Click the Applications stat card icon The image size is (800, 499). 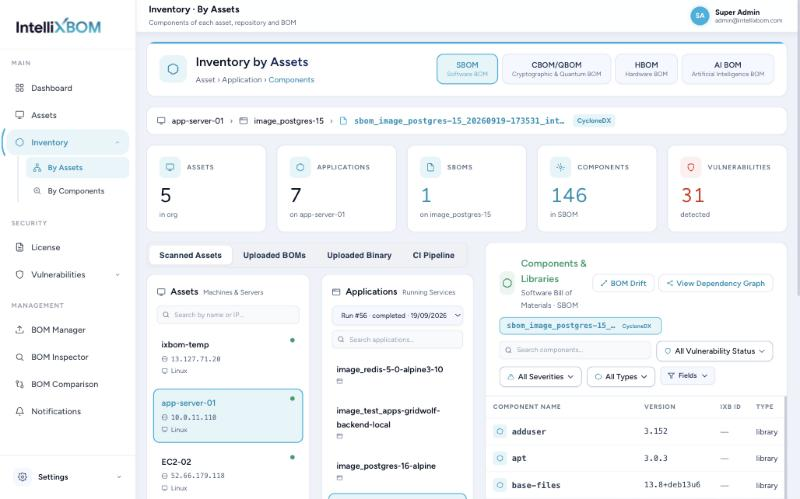[300, 167]
